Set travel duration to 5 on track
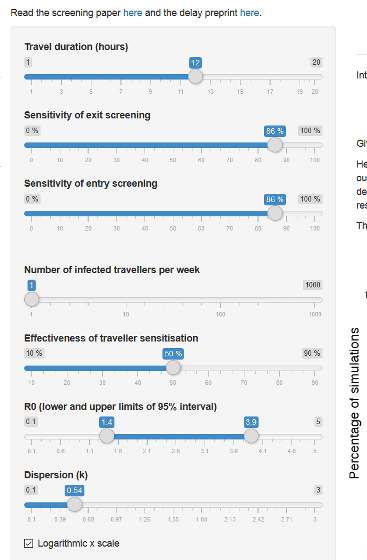 click(91, 77)
